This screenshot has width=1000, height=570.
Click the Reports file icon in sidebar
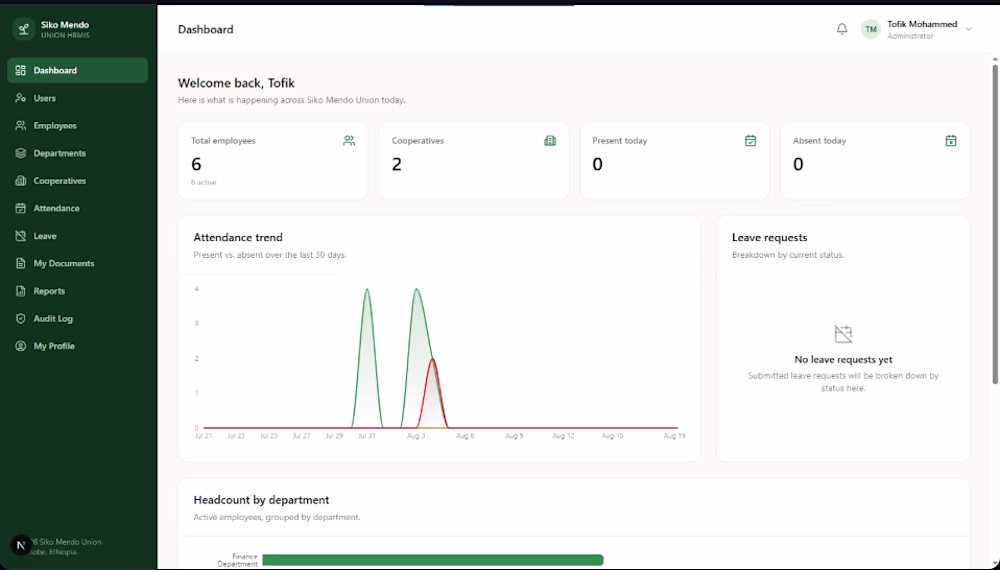coord(20,291)
